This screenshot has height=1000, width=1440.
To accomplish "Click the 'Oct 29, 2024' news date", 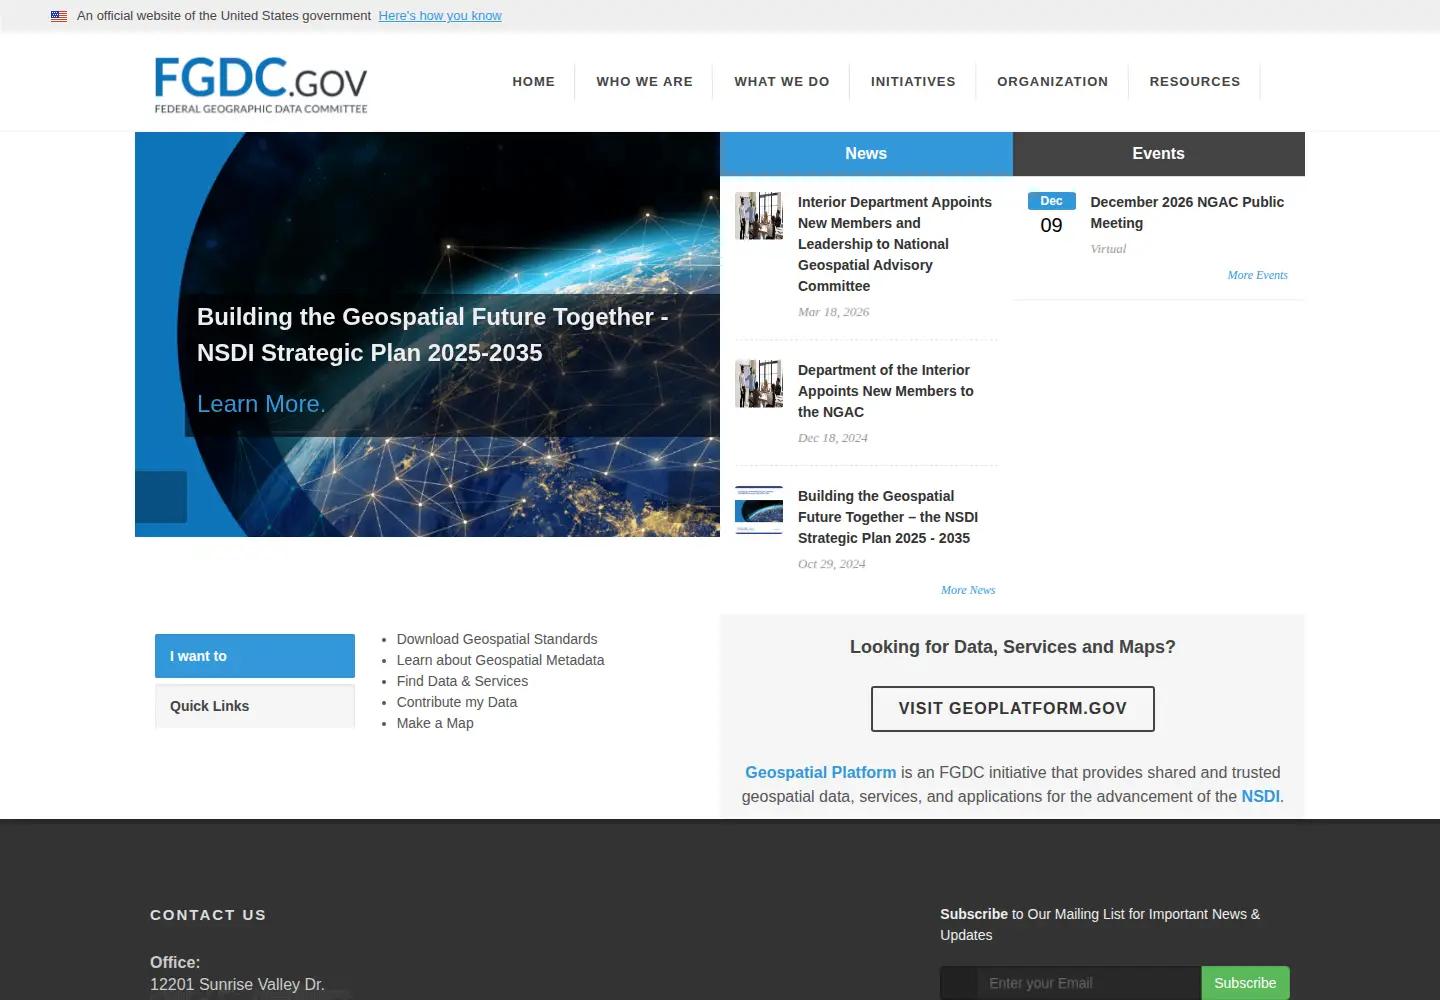I will [x=832, y=564].
